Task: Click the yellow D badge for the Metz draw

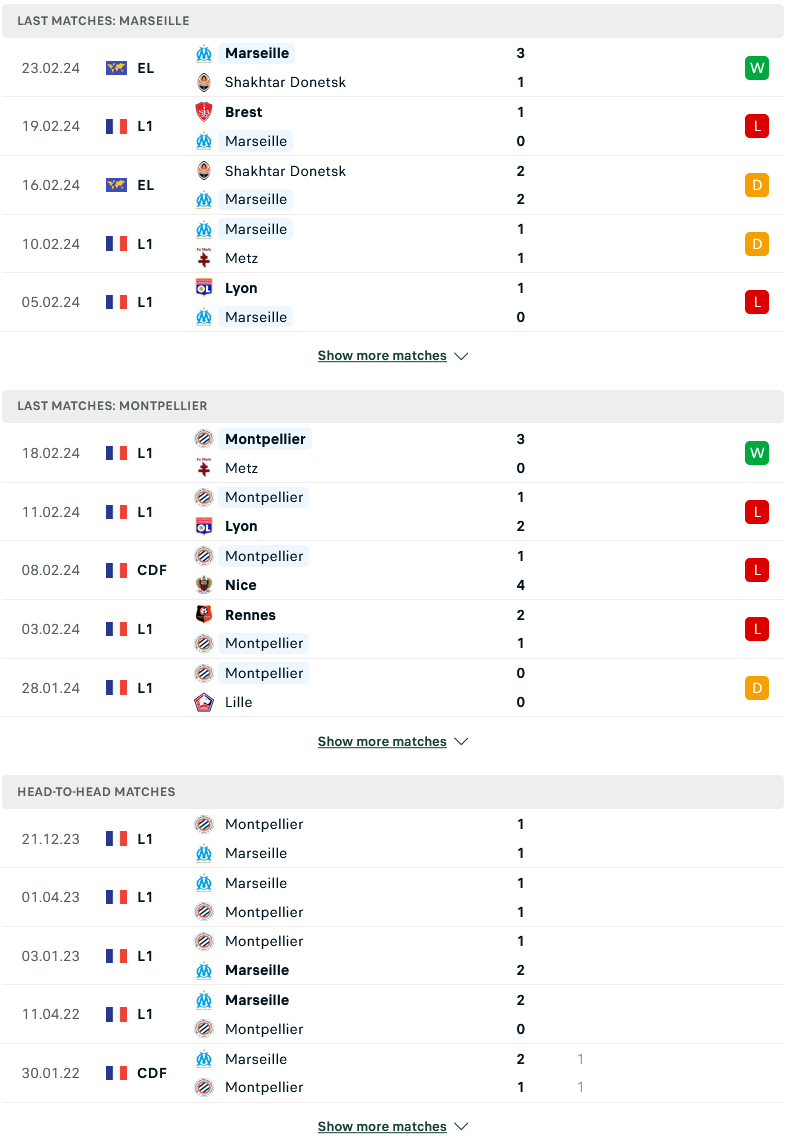Action: [757, 243]
